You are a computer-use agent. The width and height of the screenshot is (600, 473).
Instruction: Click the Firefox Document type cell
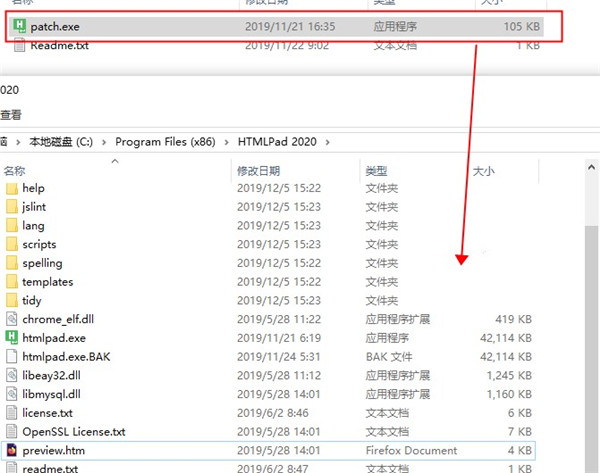point(411,450)
